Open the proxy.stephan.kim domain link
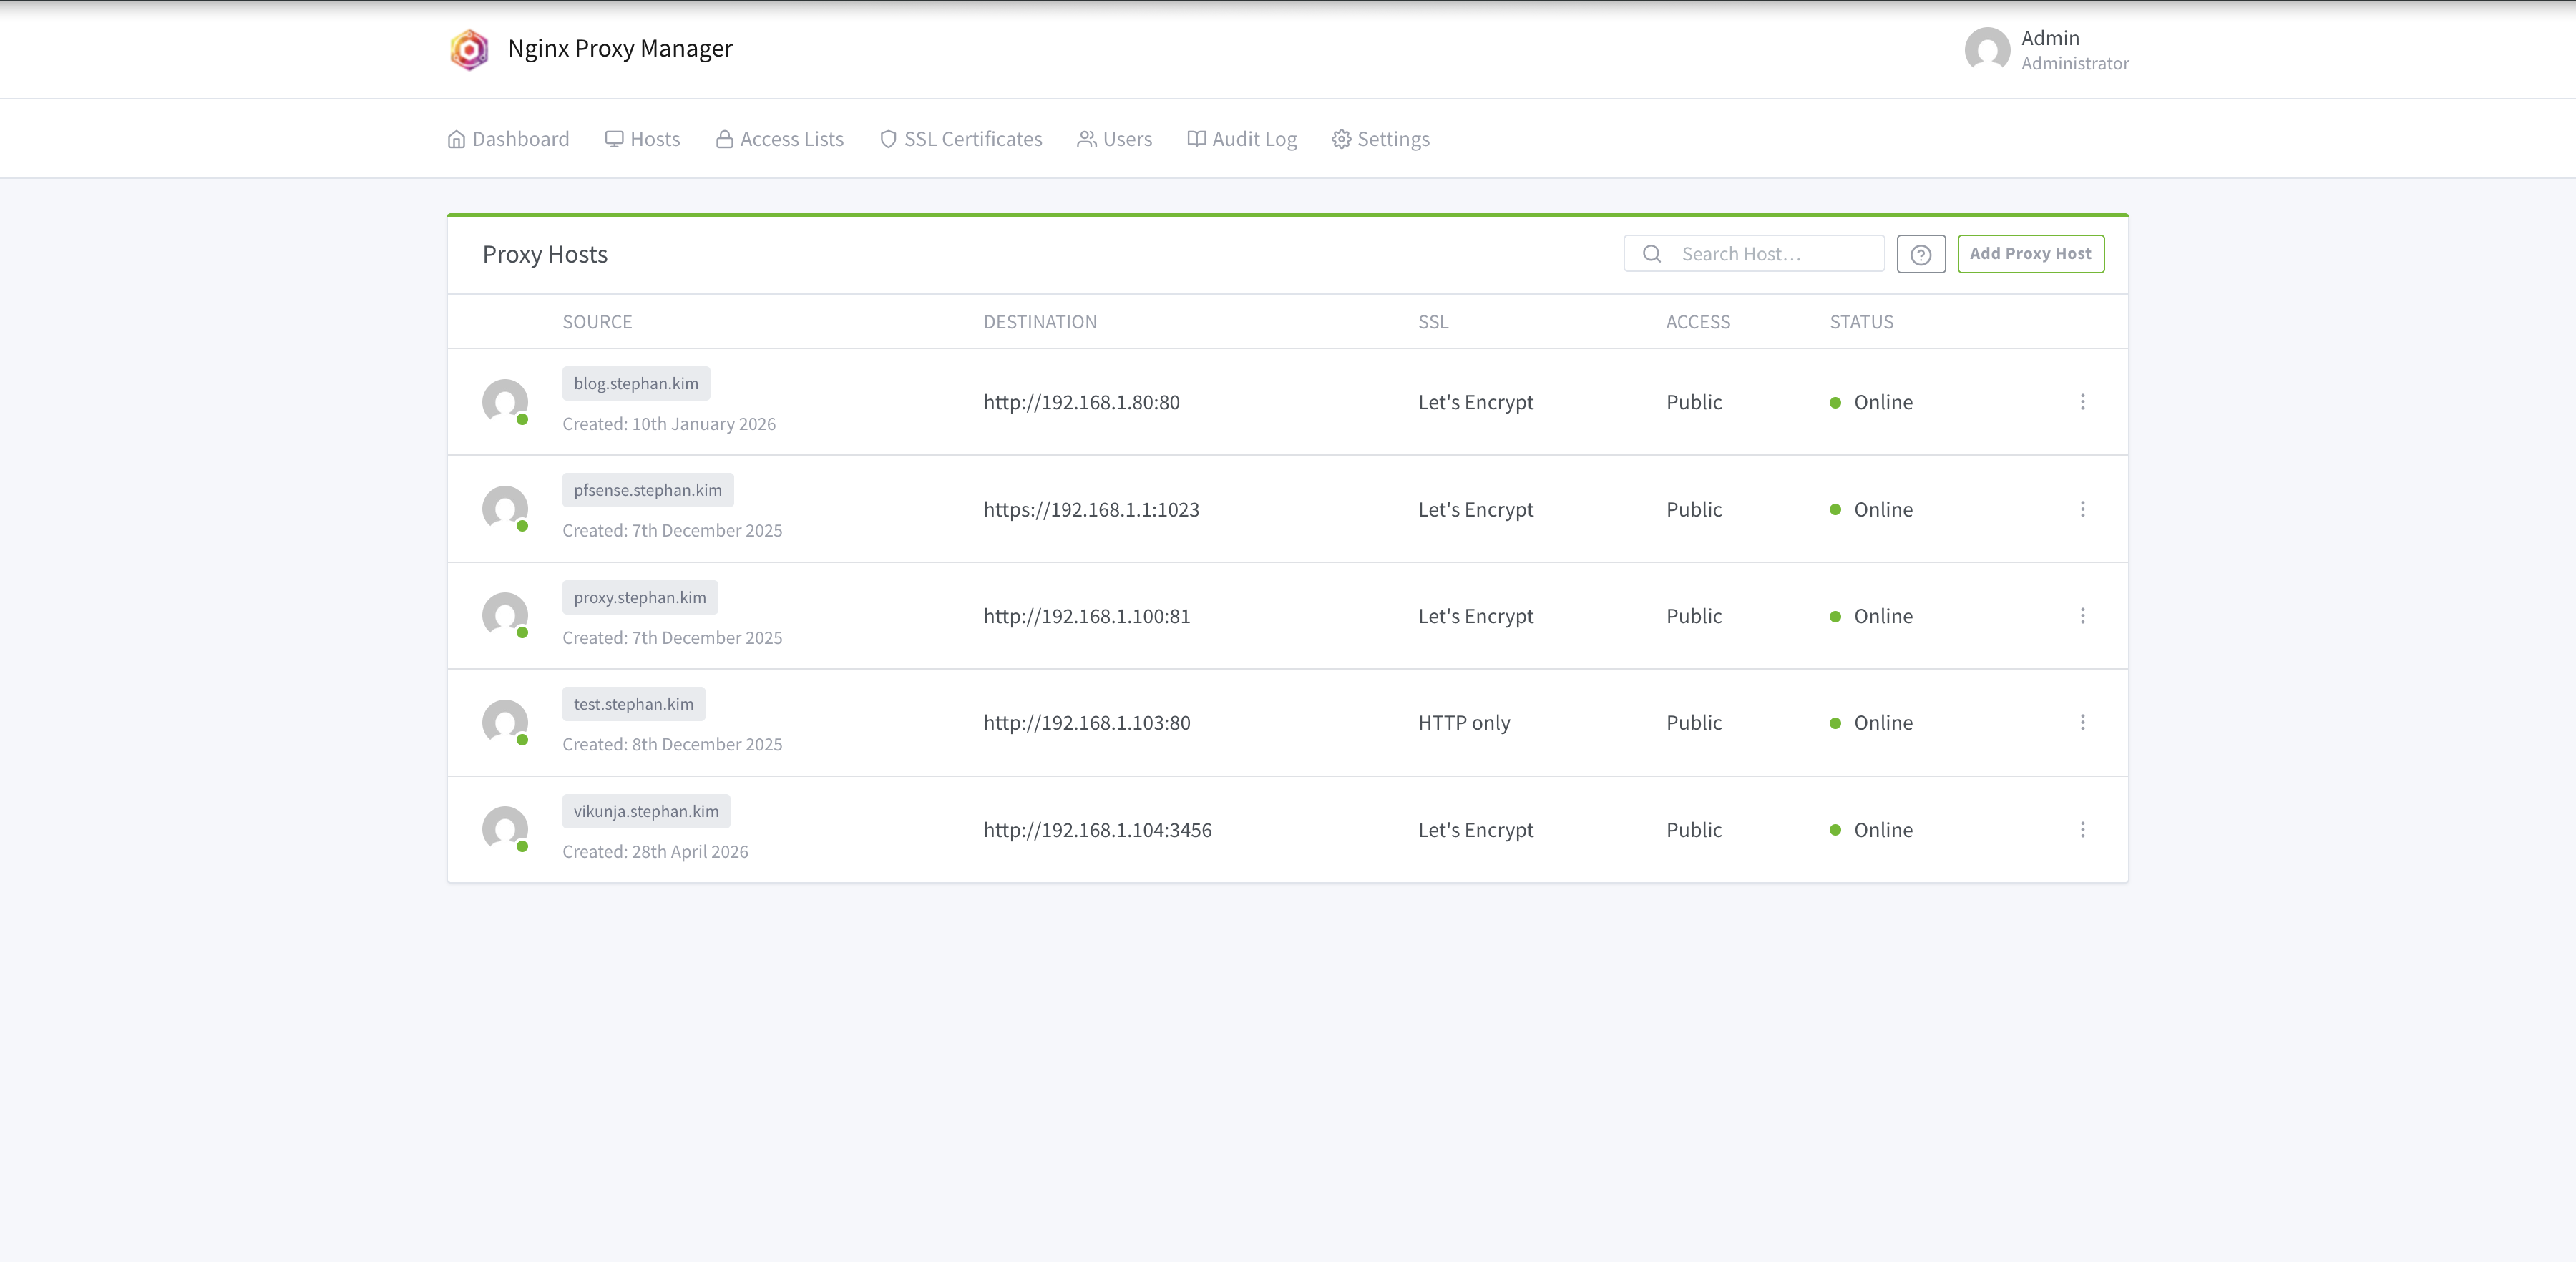The image size is (2576, 1262). click(x=640, y=597)
